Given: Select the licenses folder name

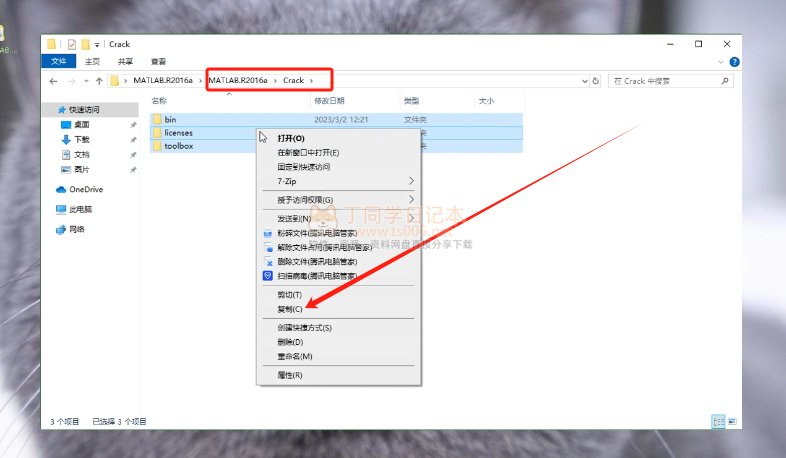Looking at the screenshot, I should (178, 133).
